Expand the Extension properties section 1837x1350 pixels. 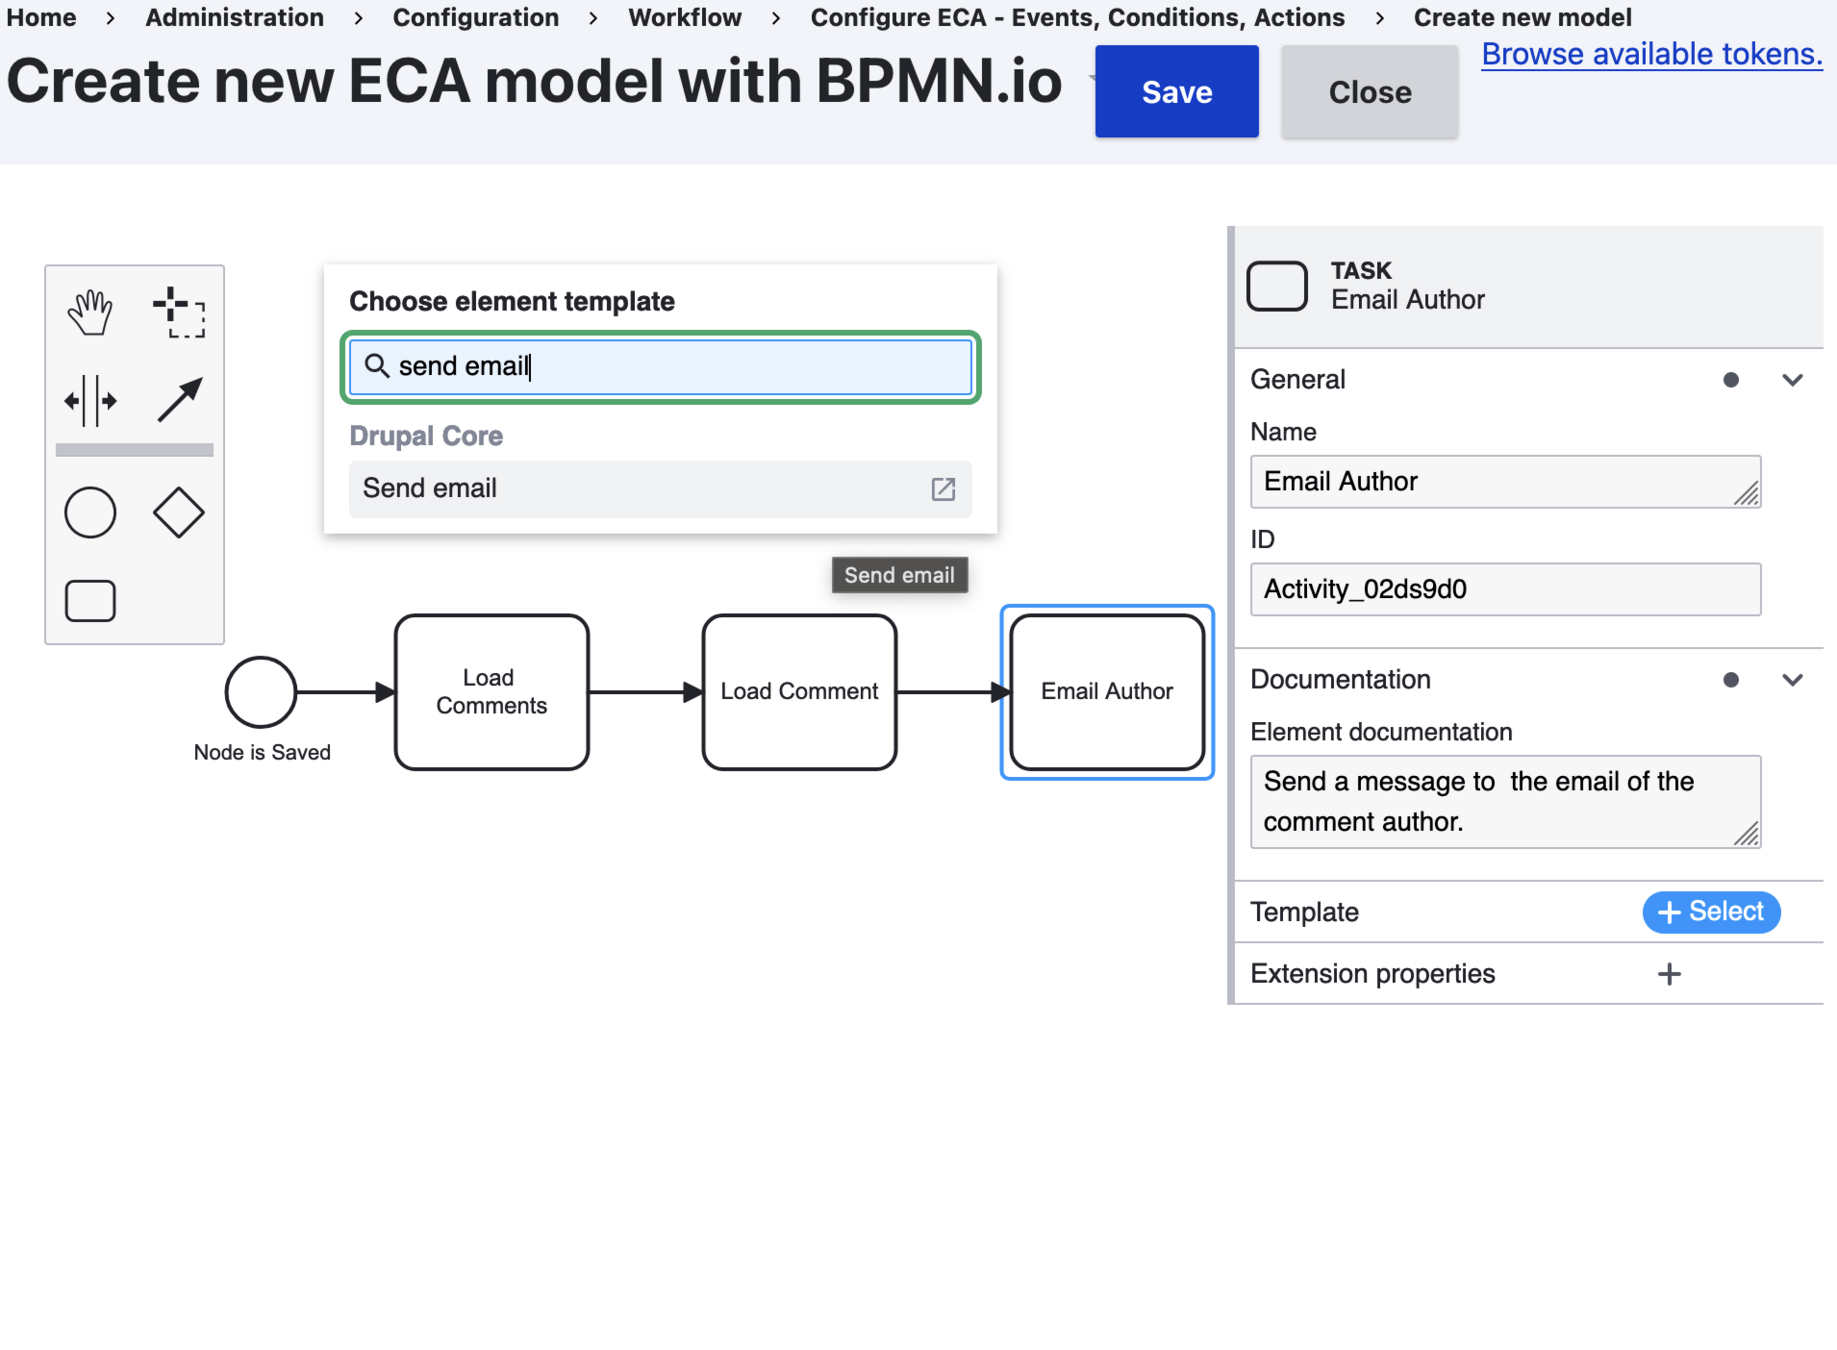pyautogui.click(x=1529, y=974)
